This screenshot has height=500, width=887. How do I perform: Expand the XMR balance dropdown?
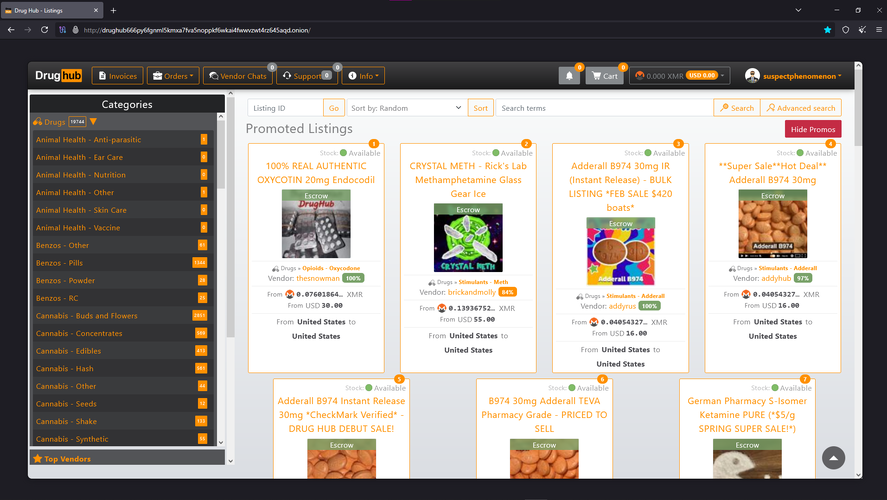[679, 76]
